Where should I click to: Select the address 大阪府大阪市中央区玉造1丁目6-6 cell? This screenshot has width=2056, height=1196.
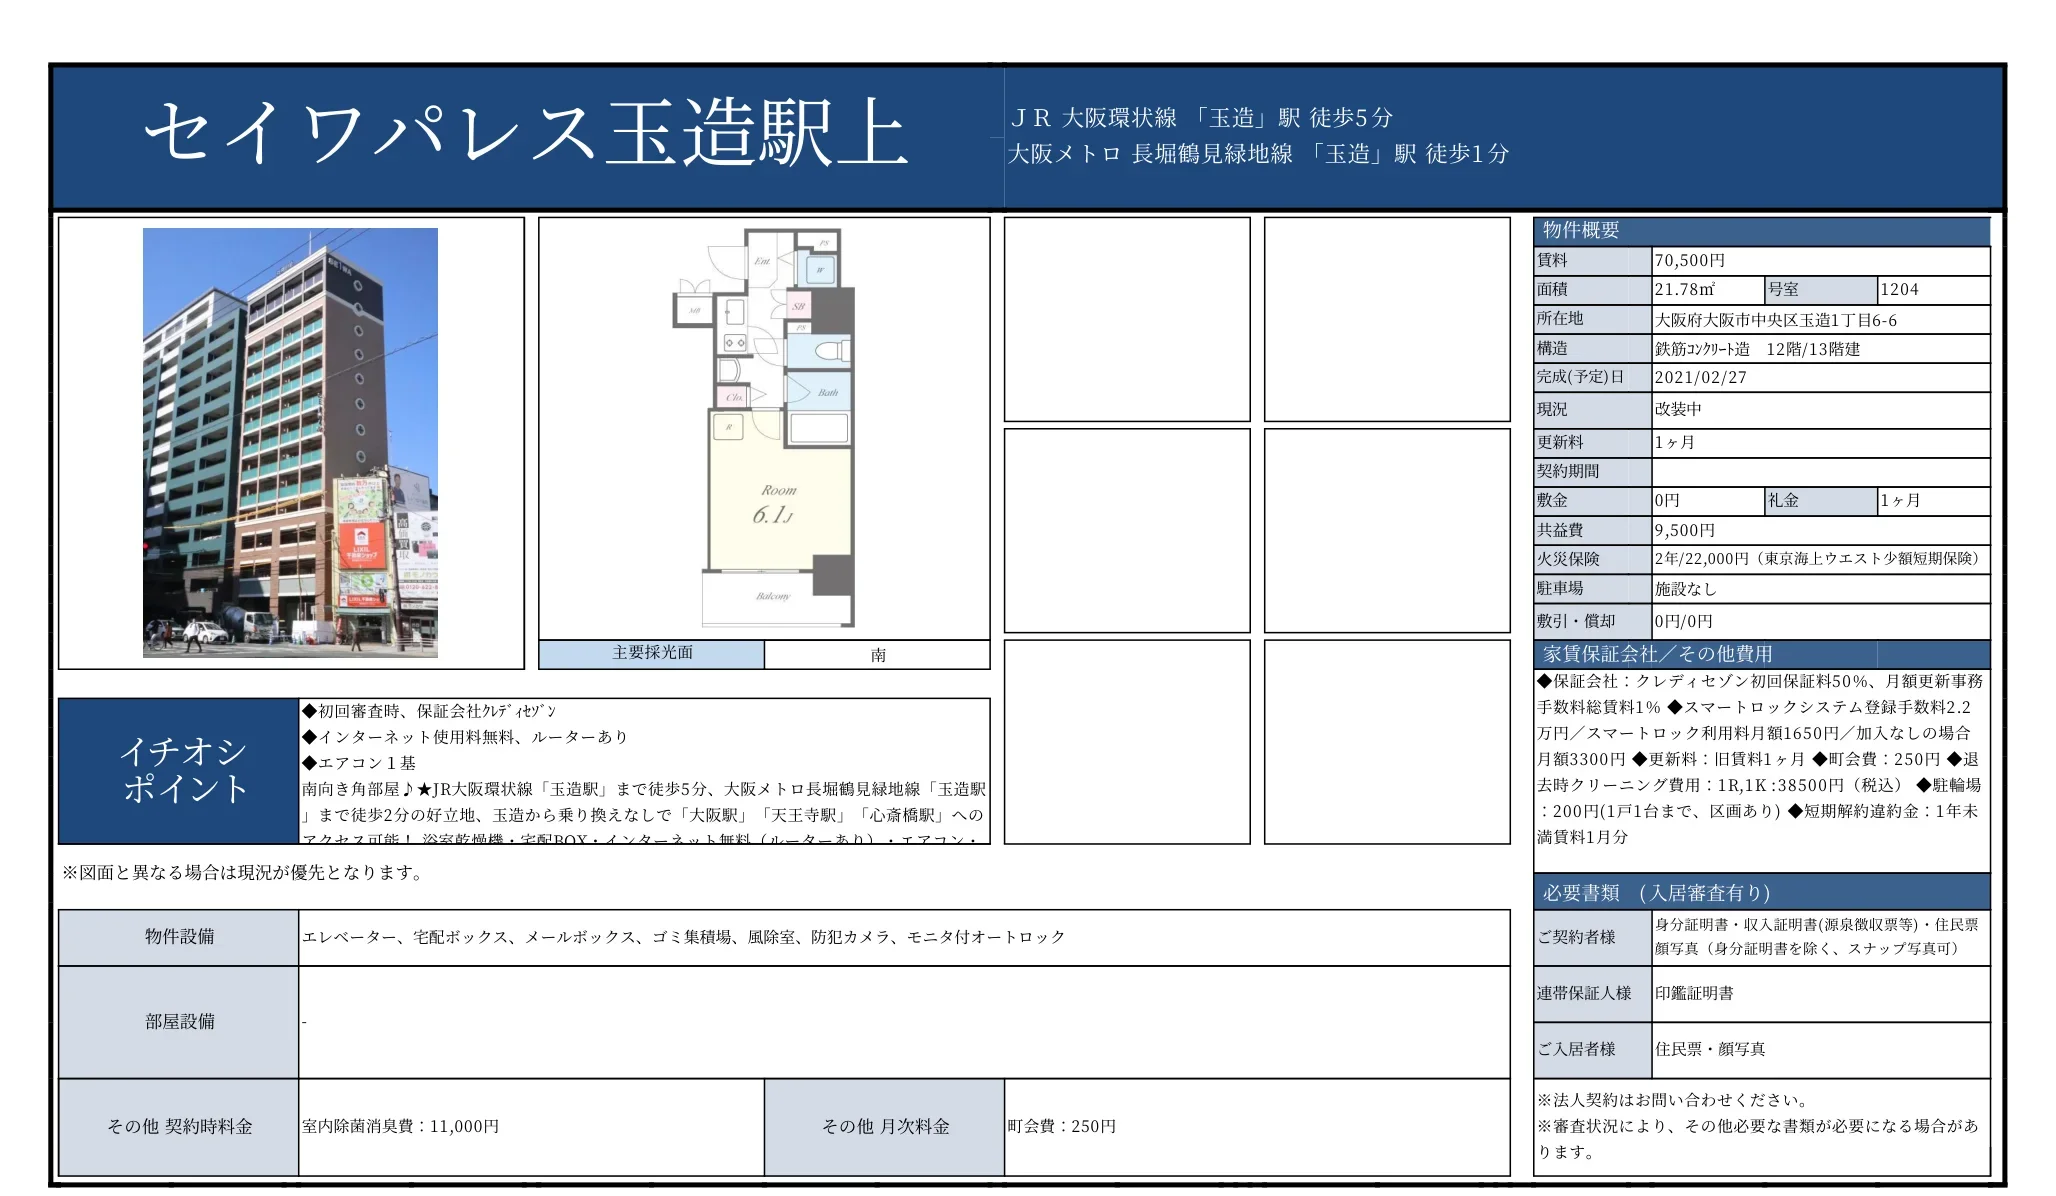click(x=1819, y=320)
